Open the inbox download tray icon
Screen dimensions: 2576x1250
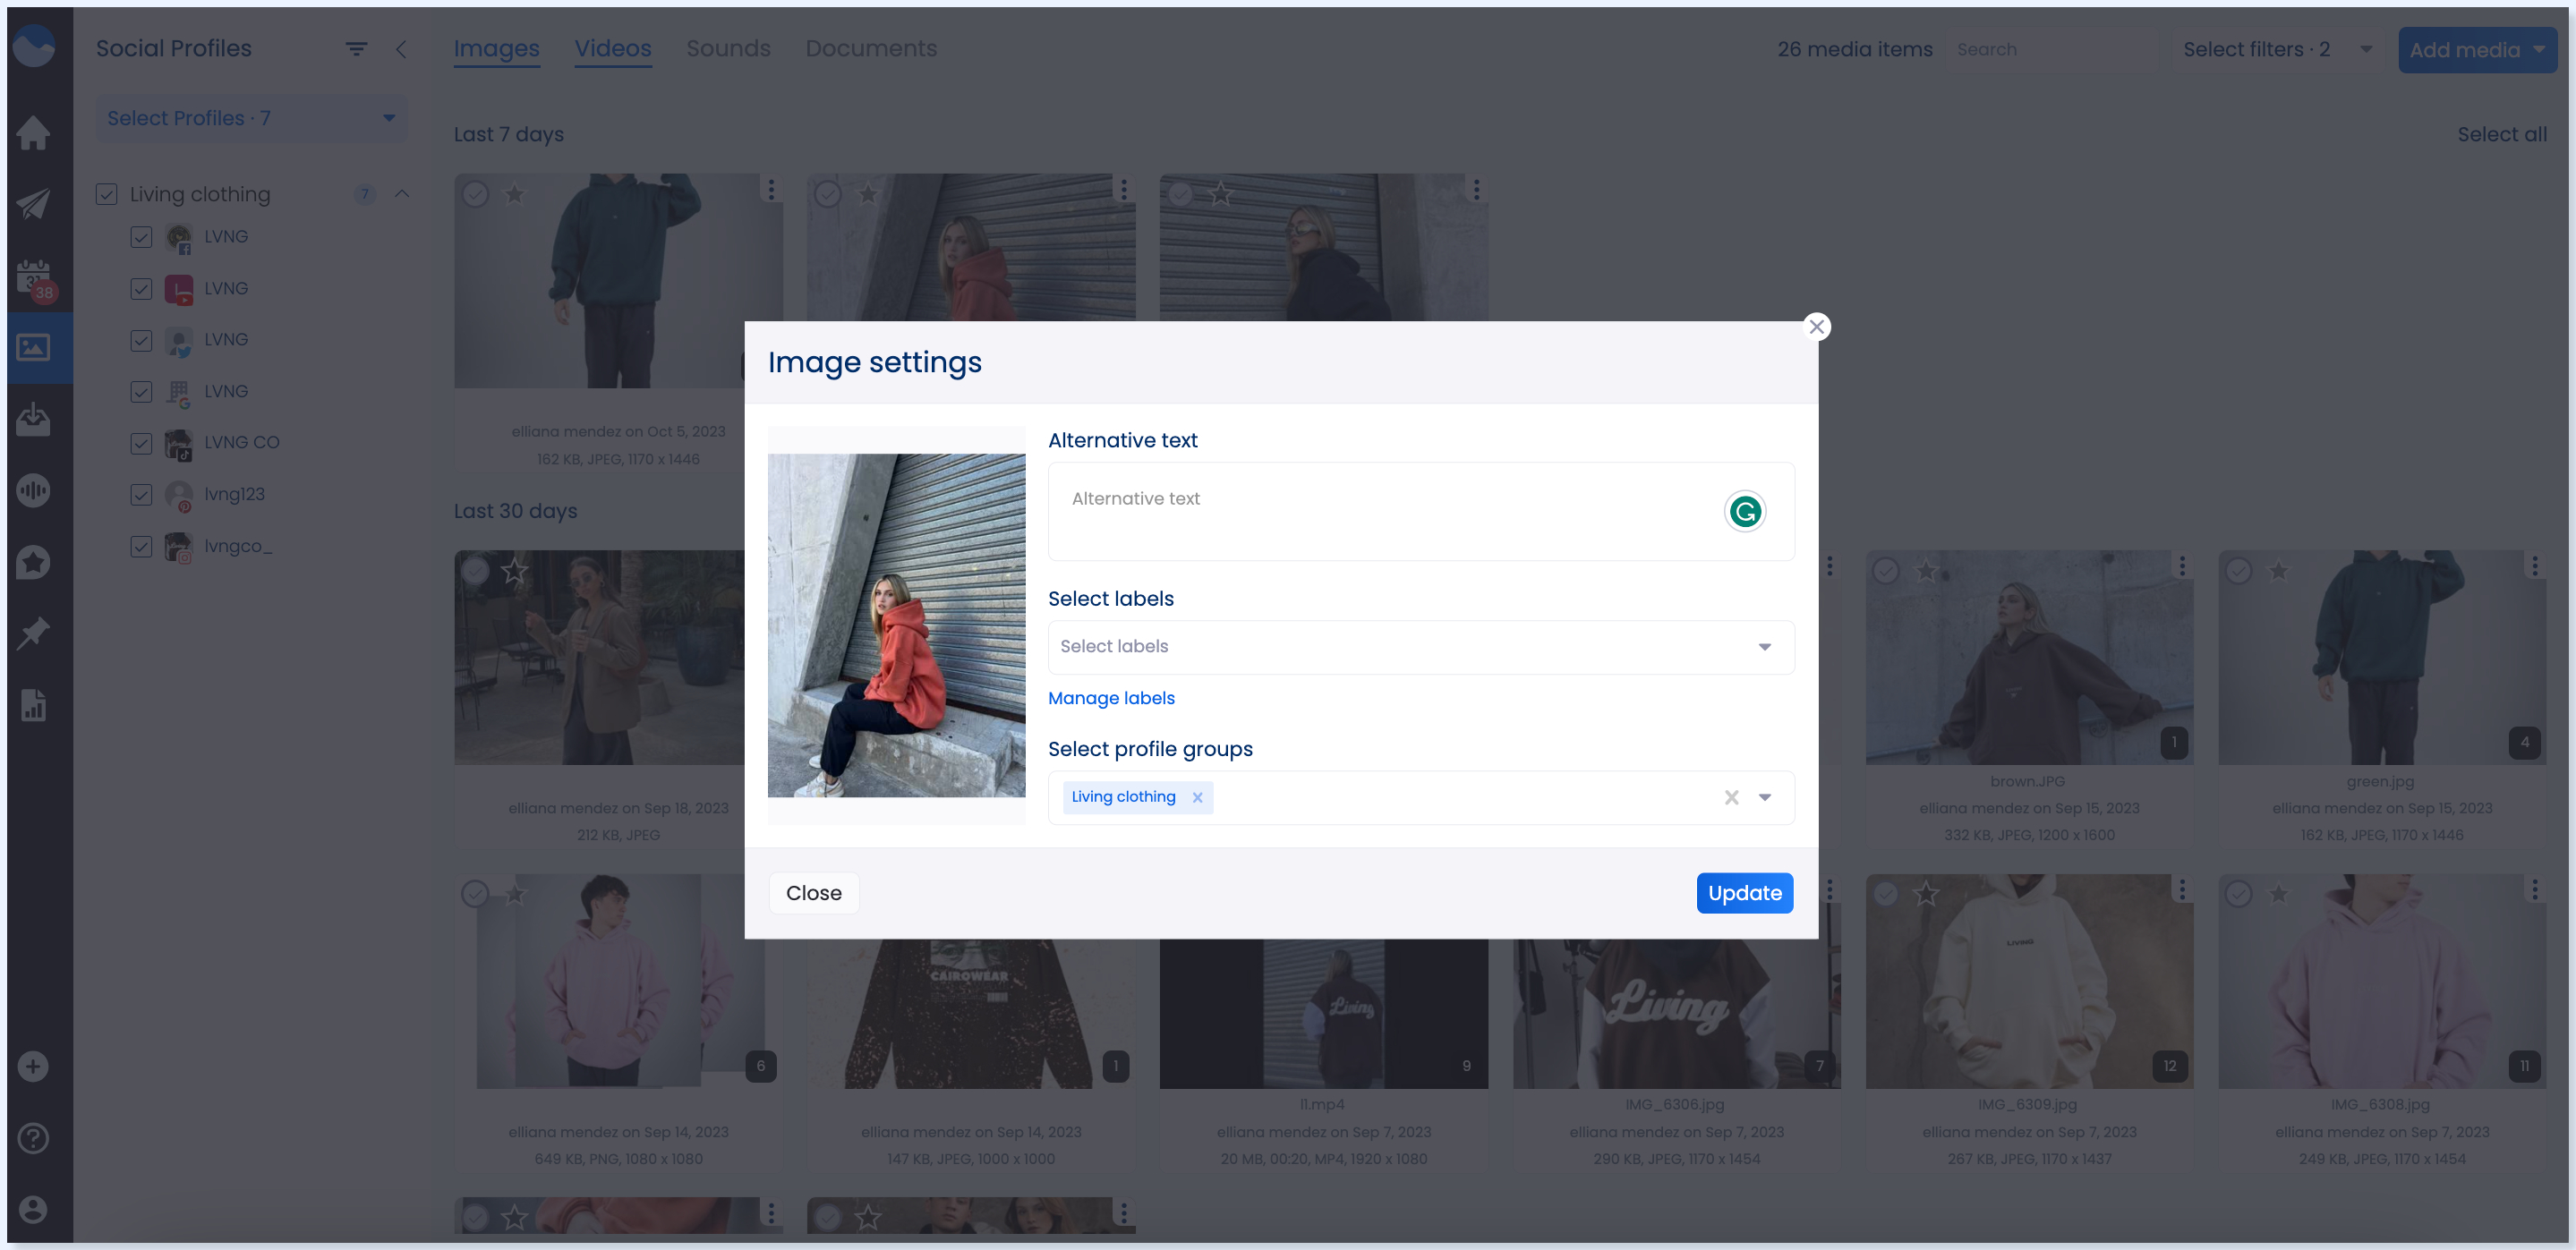pyautogui.click(x=33, y=419)
